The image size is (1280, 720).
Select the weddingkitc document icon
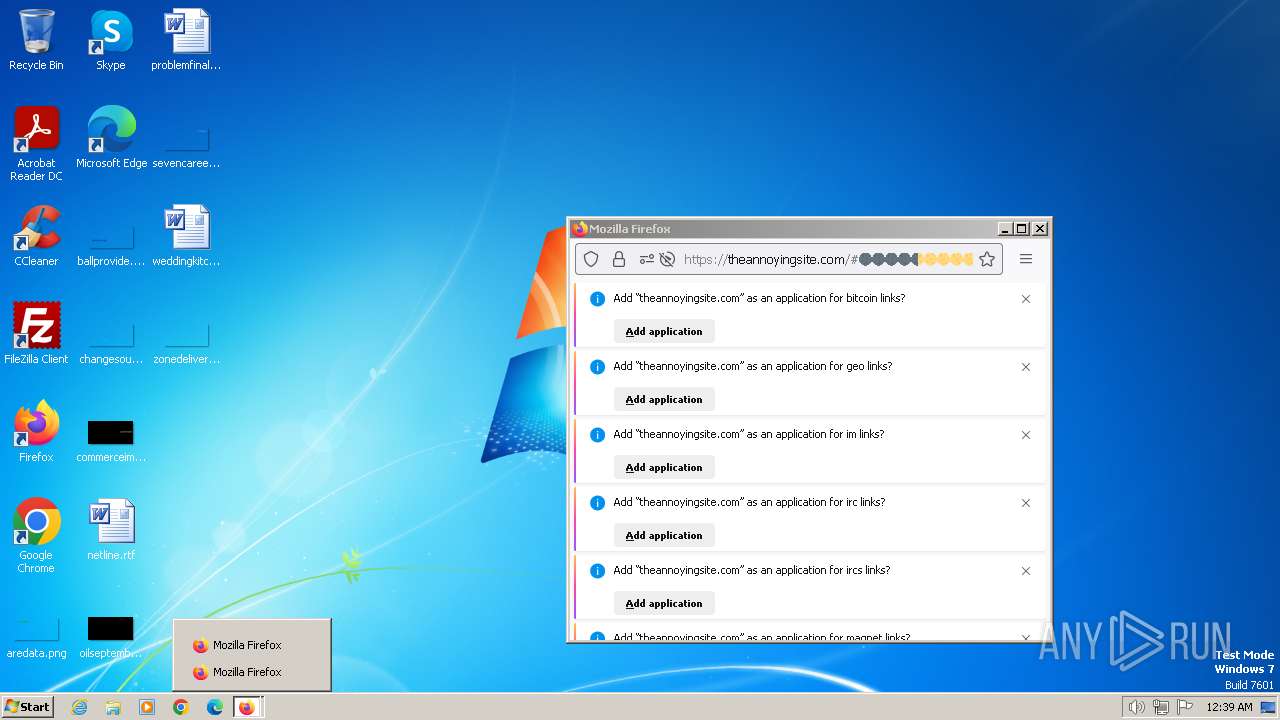(x=186, y=237)
